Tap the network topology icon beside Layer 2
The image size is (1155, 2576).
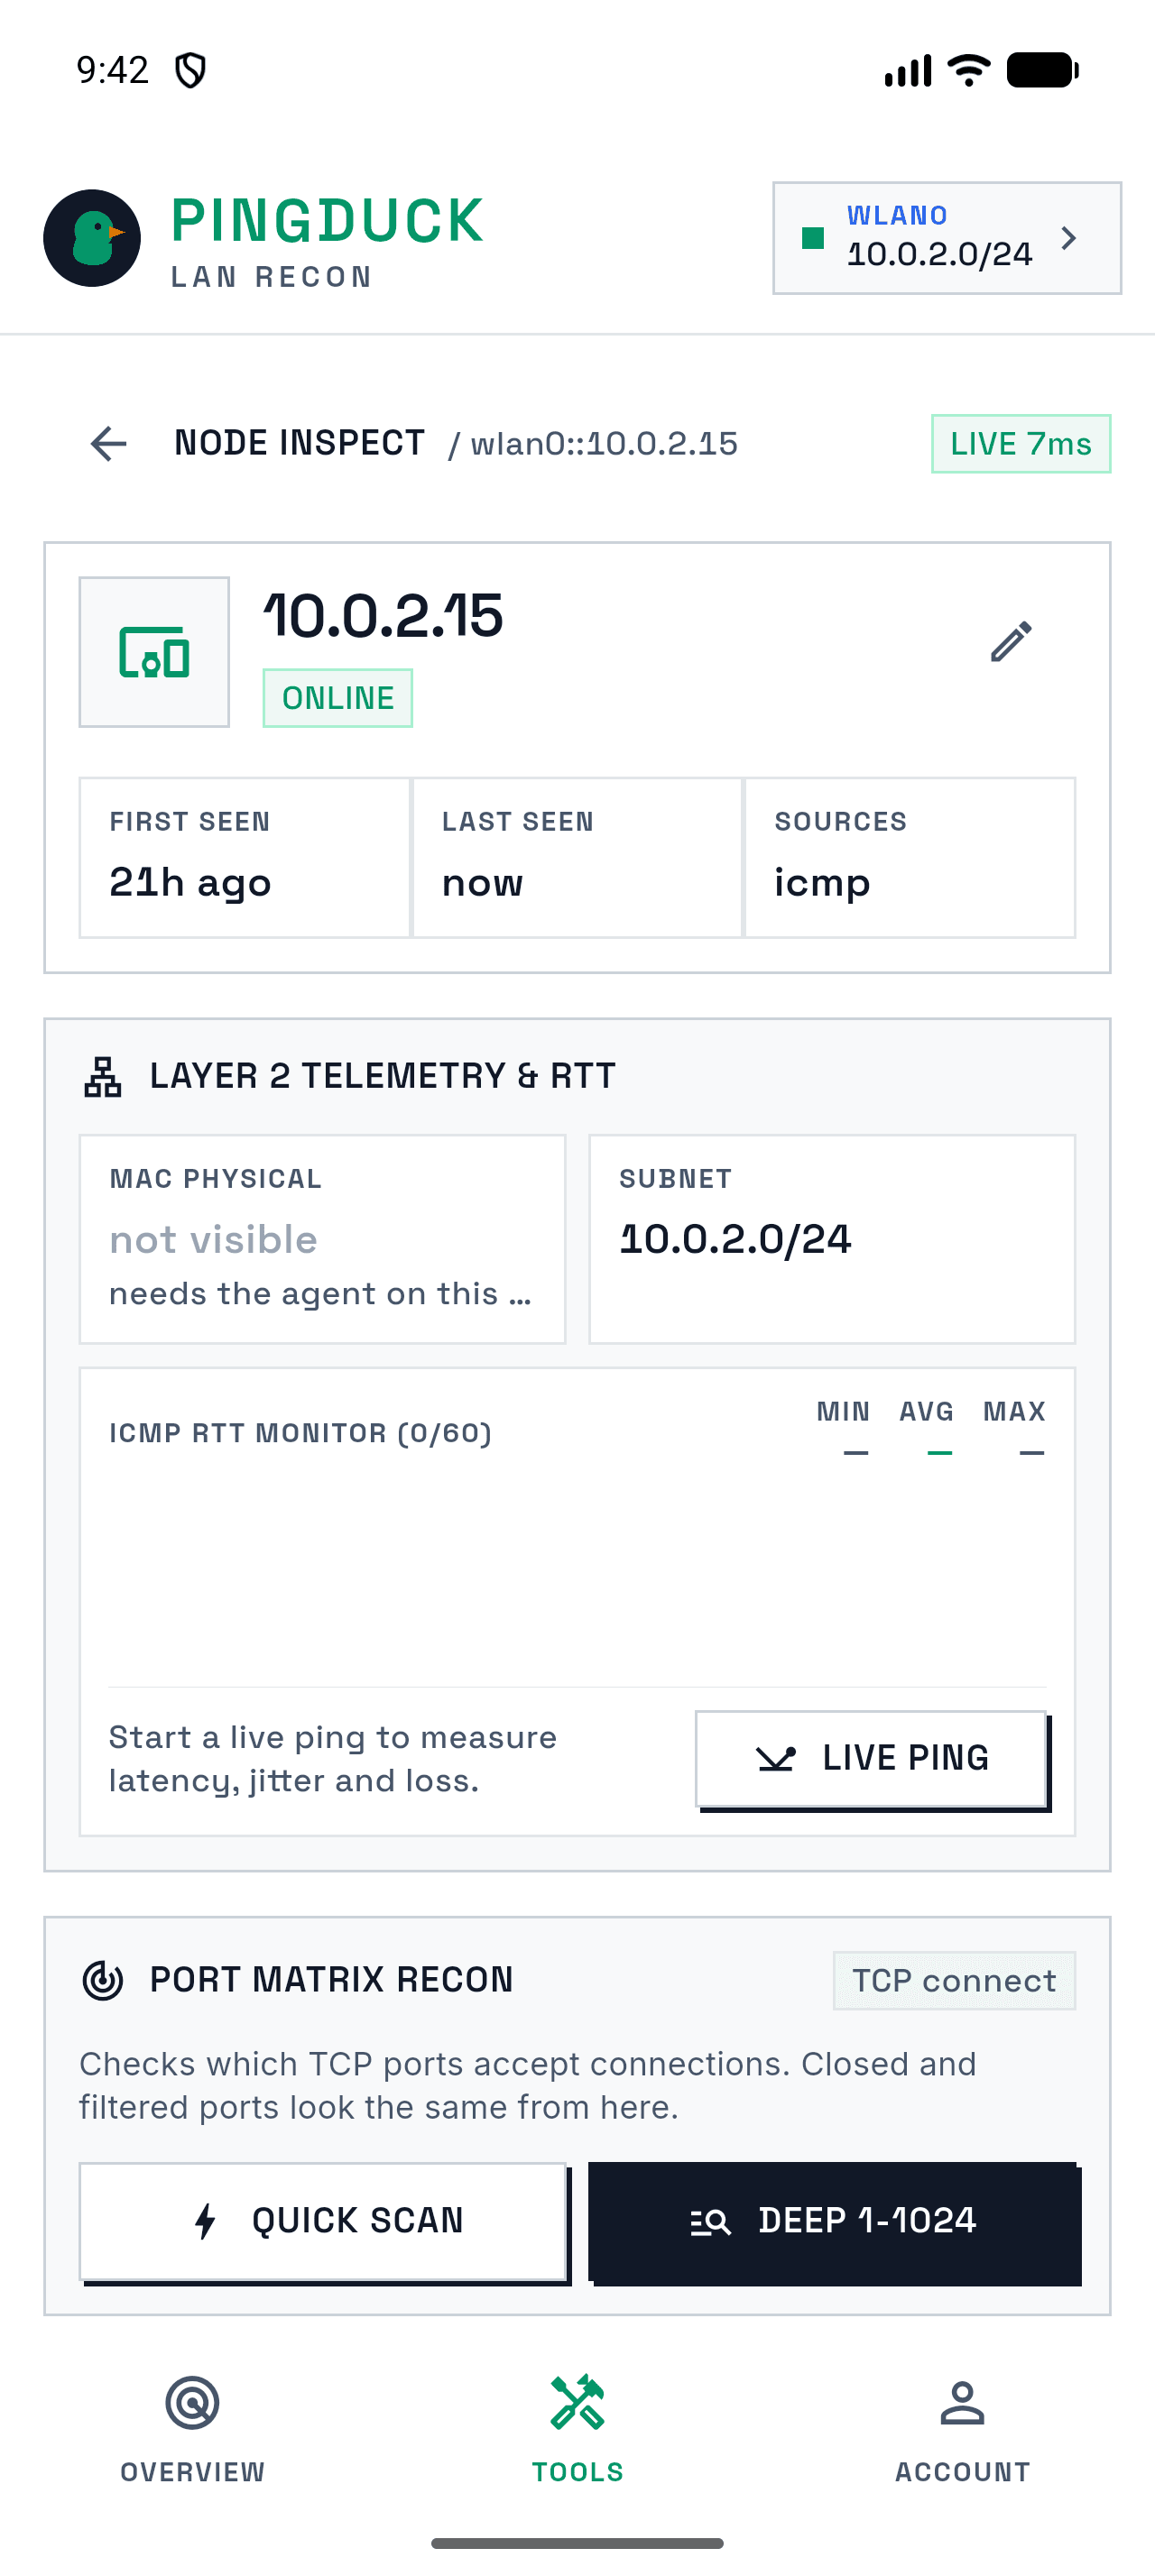103,1076
